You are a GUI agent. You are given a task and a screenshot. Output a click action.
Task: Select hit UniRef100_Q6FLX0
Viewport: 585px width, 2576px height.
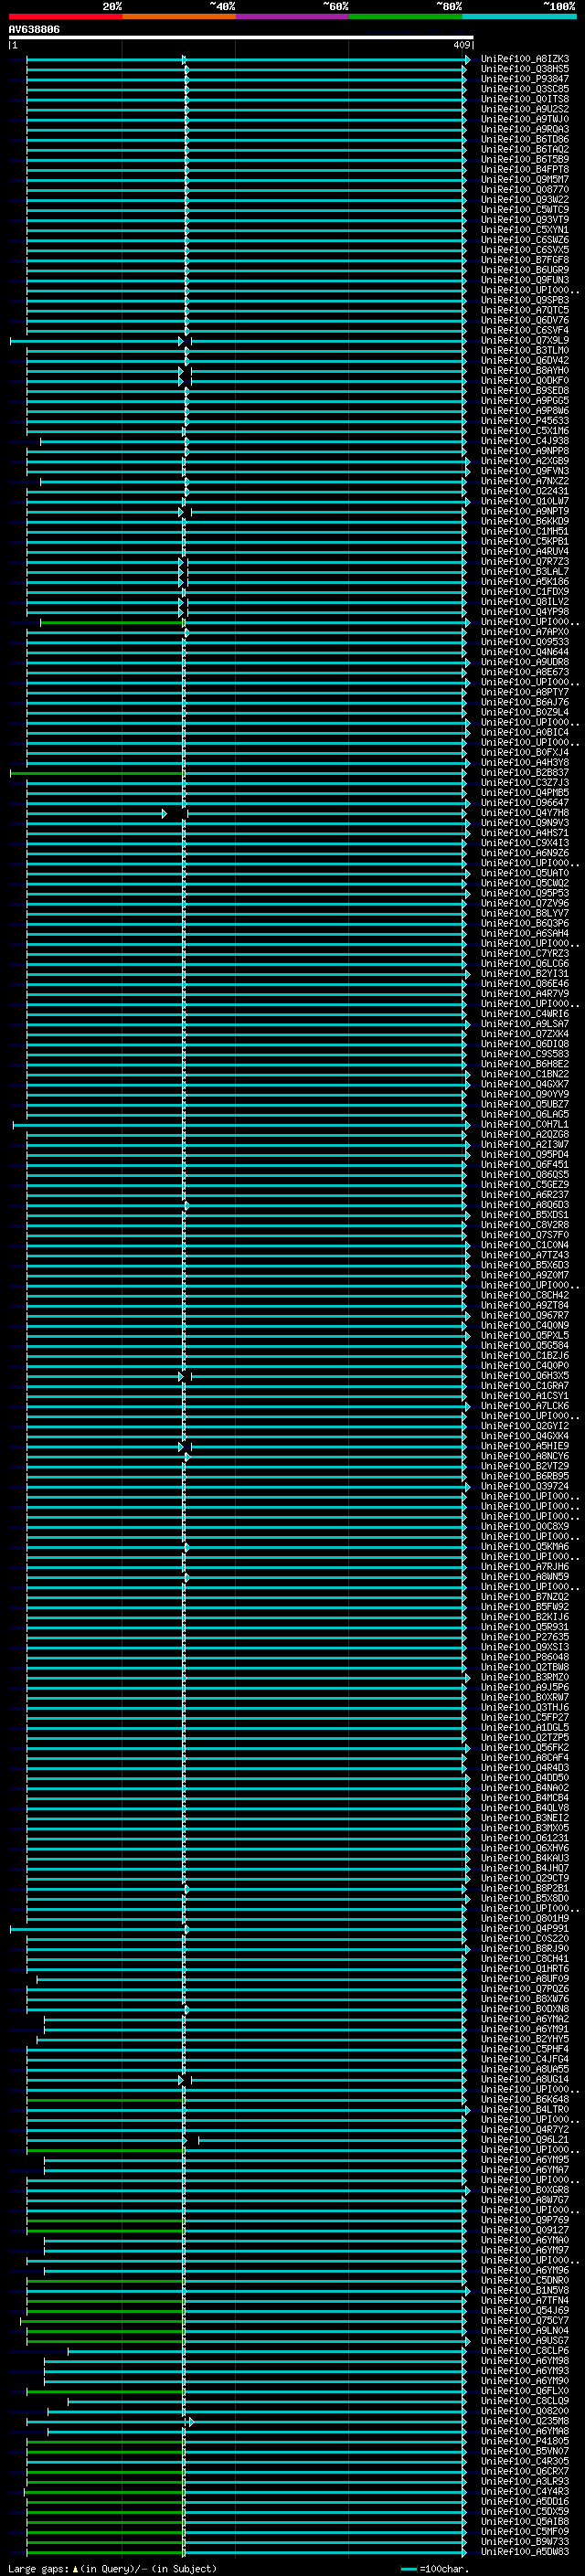click(525, 2392)
